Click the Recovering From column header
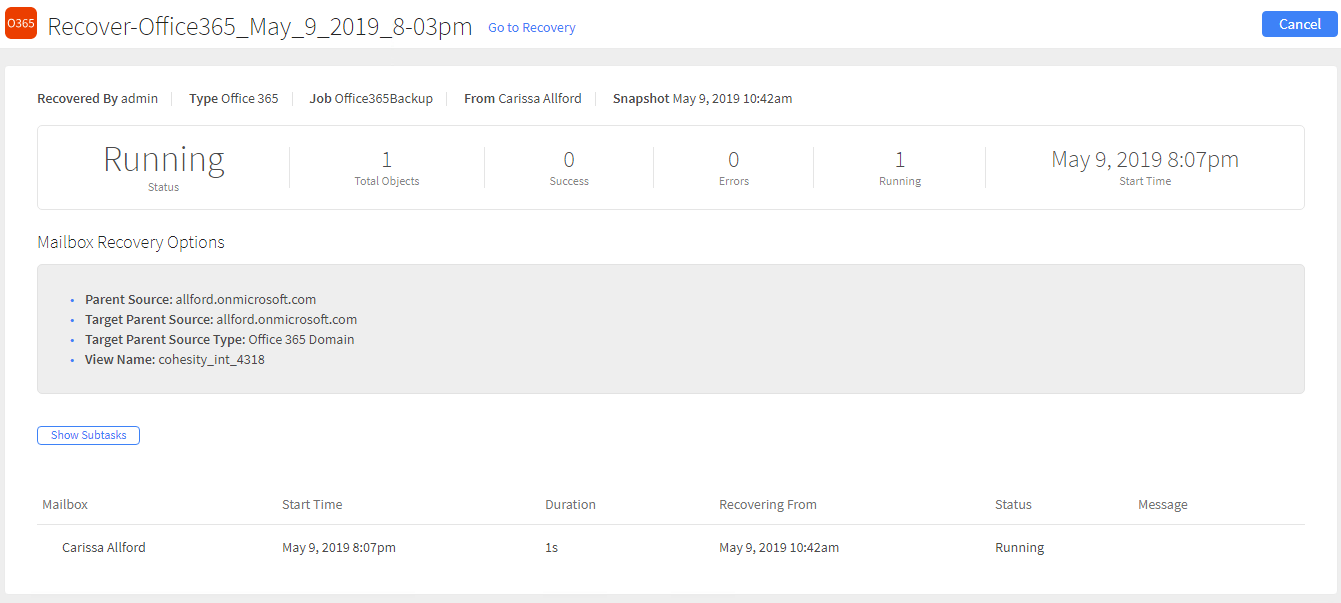The height and width of the screenshot is (603, 1341). click(768, 505)
